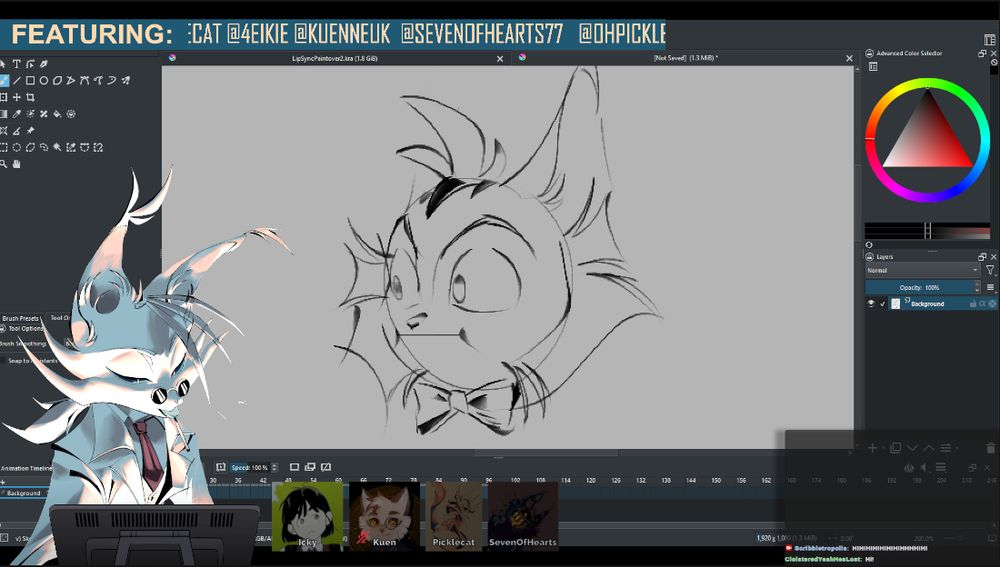Image resolution: width=1000 pixels, height=567 pixels.
Task: Select the Gradient tool
Action: coord(4,114)
